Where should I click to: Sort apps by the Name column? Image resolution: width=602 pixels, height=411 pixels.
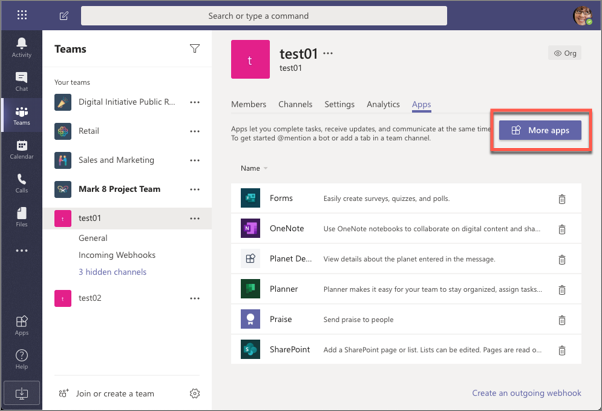pos(253,168)
